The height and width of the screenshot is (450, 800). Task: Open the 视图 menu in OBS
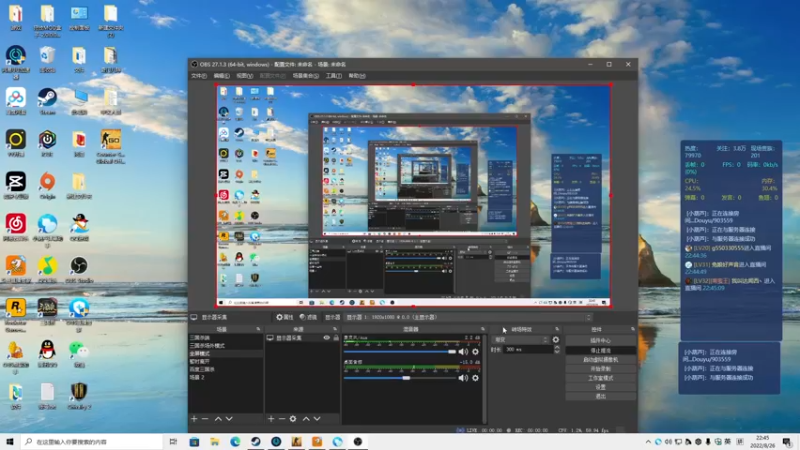coord(244,76)
